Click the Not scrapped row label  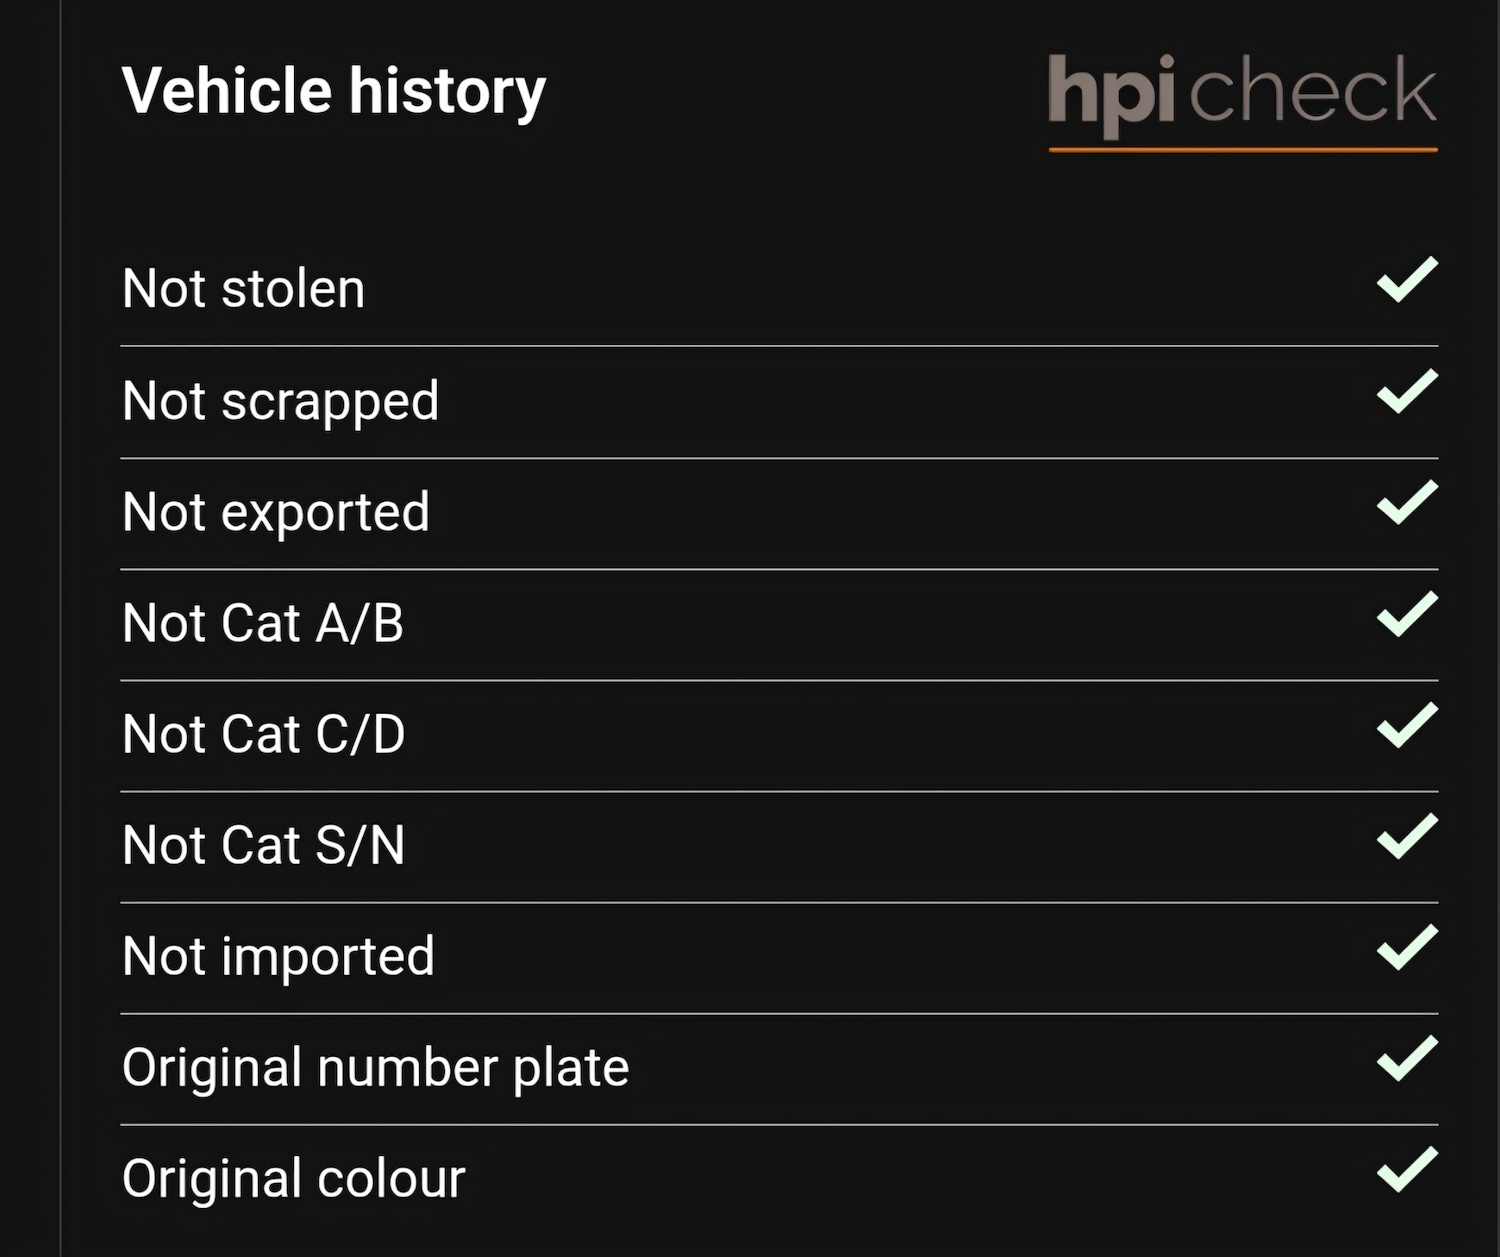tap(280, 402)
